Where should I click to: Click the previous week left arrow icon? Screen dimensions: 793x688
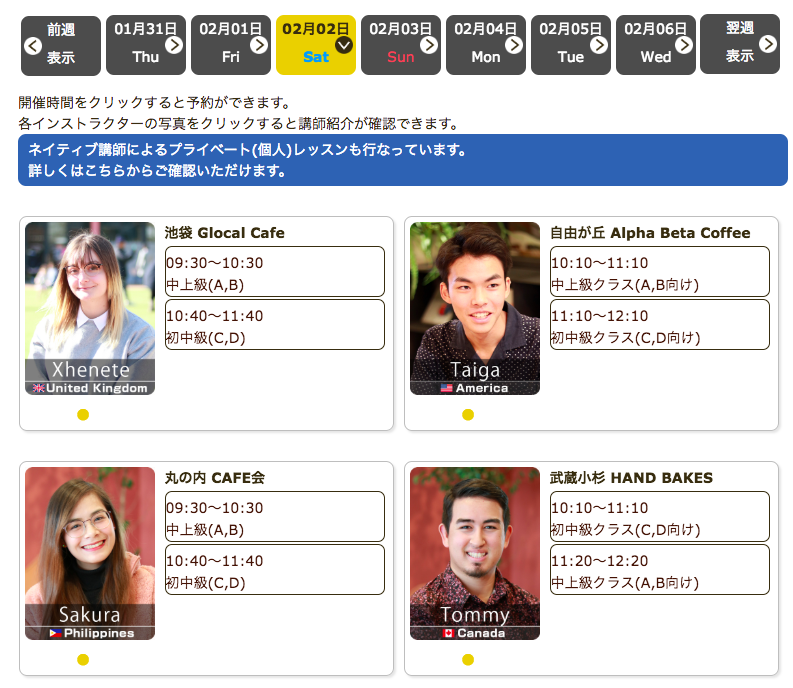pos(32,45)
